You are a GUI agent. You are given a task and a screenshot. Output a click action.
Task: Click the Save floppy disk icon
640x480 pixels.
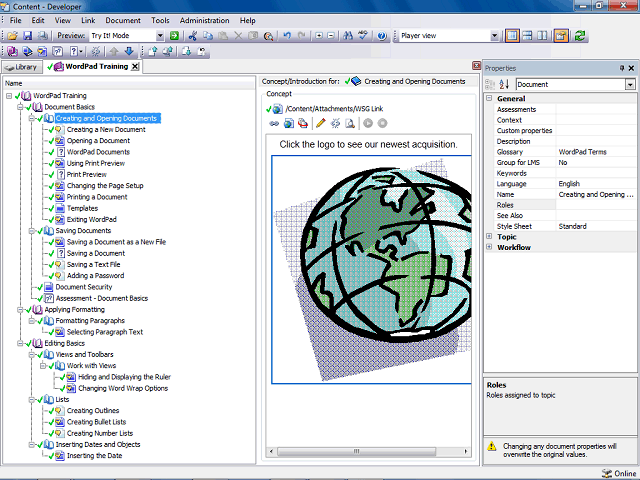click(x=27, y=36)
